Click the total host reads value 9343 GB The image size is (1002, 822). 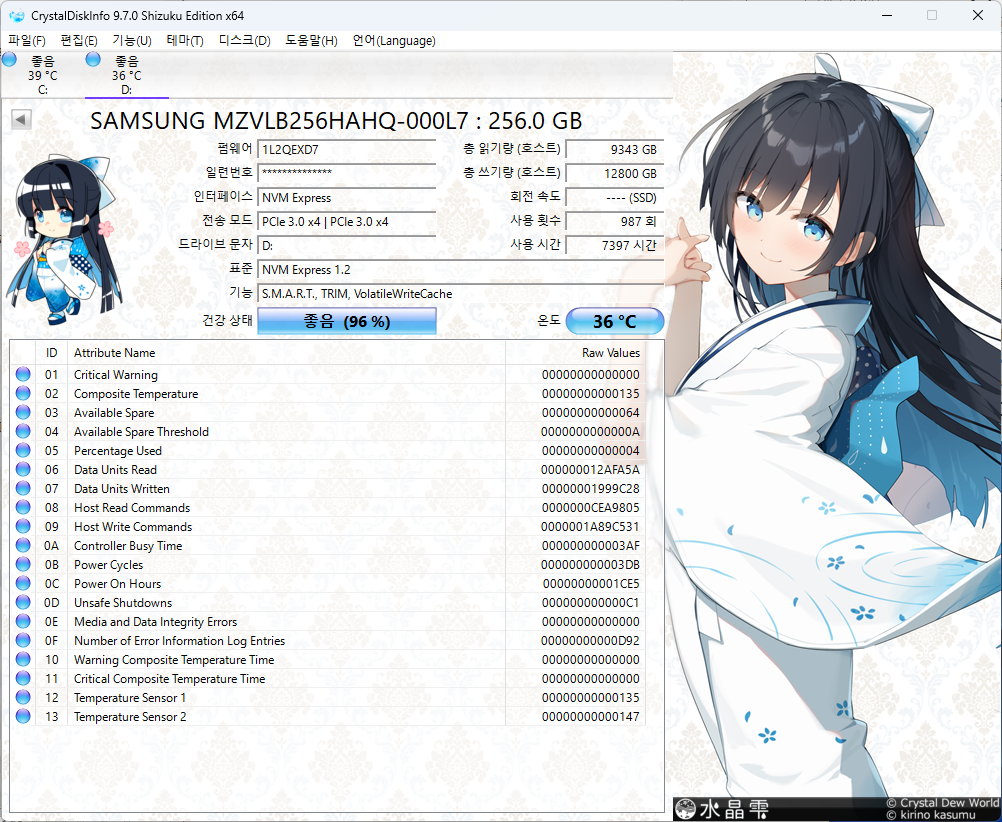pos(615,149)
